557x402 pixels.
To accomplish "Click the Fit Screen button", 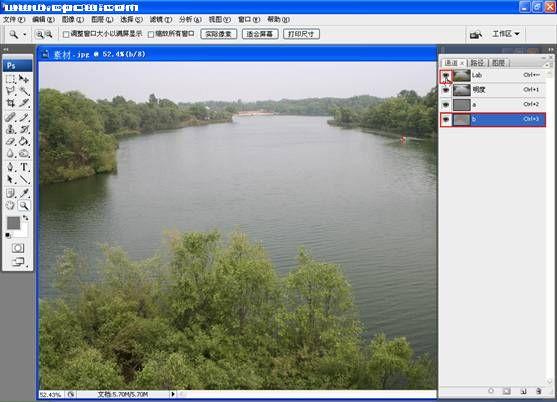I will click(260, 34).
